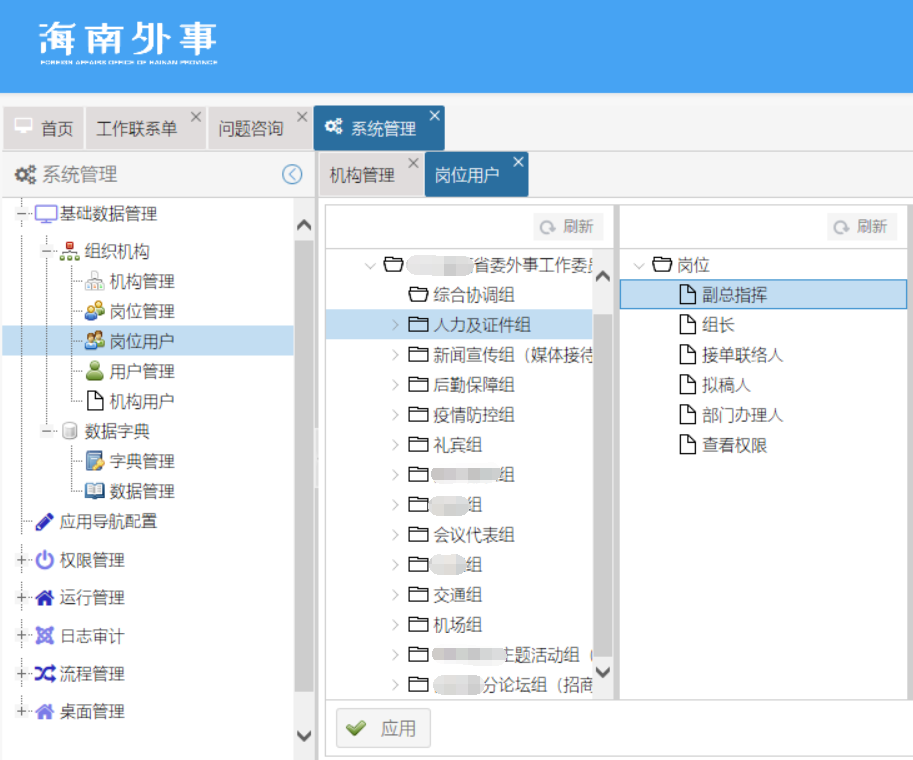Expand the 运行管理 tree node

(x=21, y=598)
